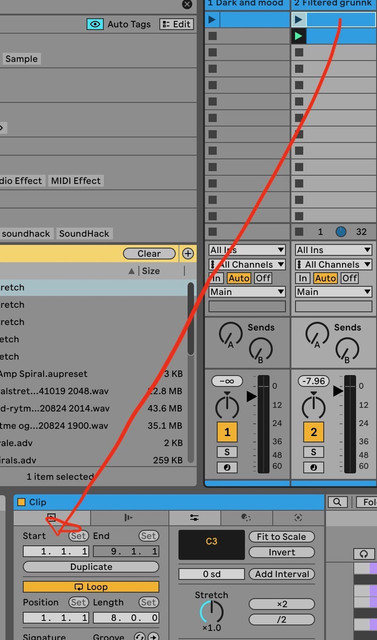Click the Duplicate loop button
This screenshot has width=377, height=640.
91,567
